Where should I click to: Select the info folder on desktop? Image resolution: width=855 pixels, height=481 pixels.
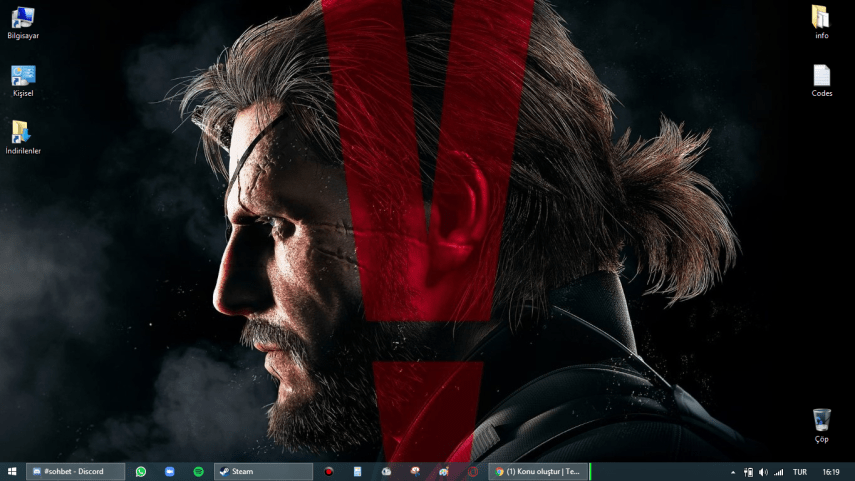821,22
